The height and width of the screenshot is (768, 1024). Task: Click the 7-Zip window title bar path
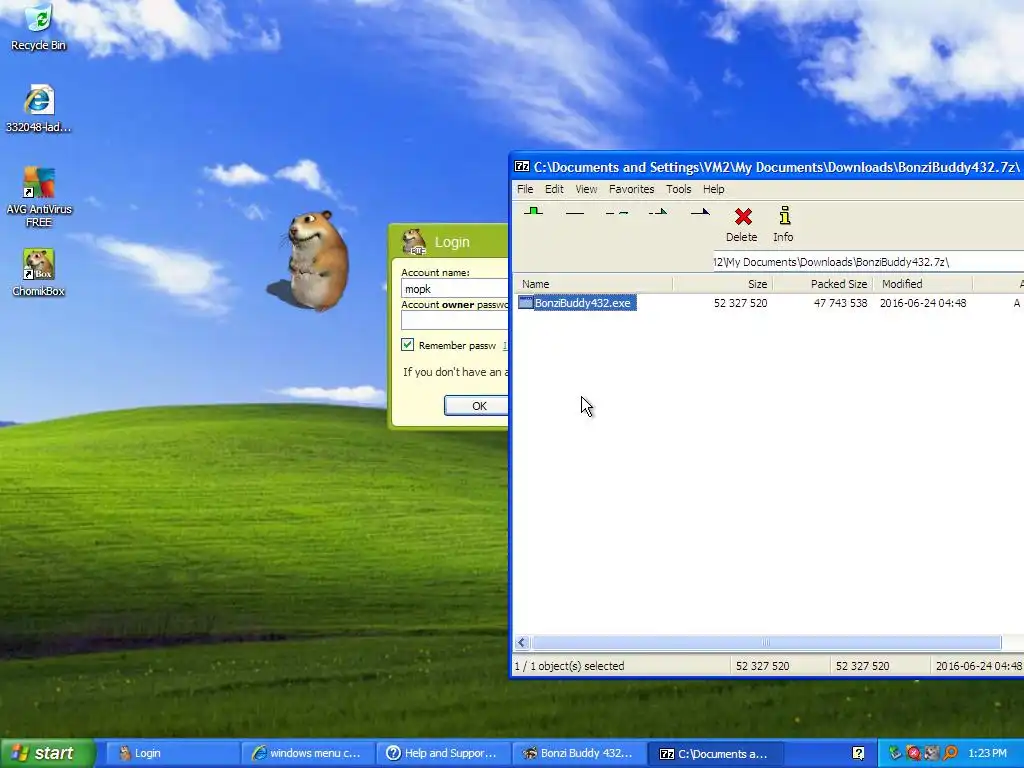click(x=776, y=167)
